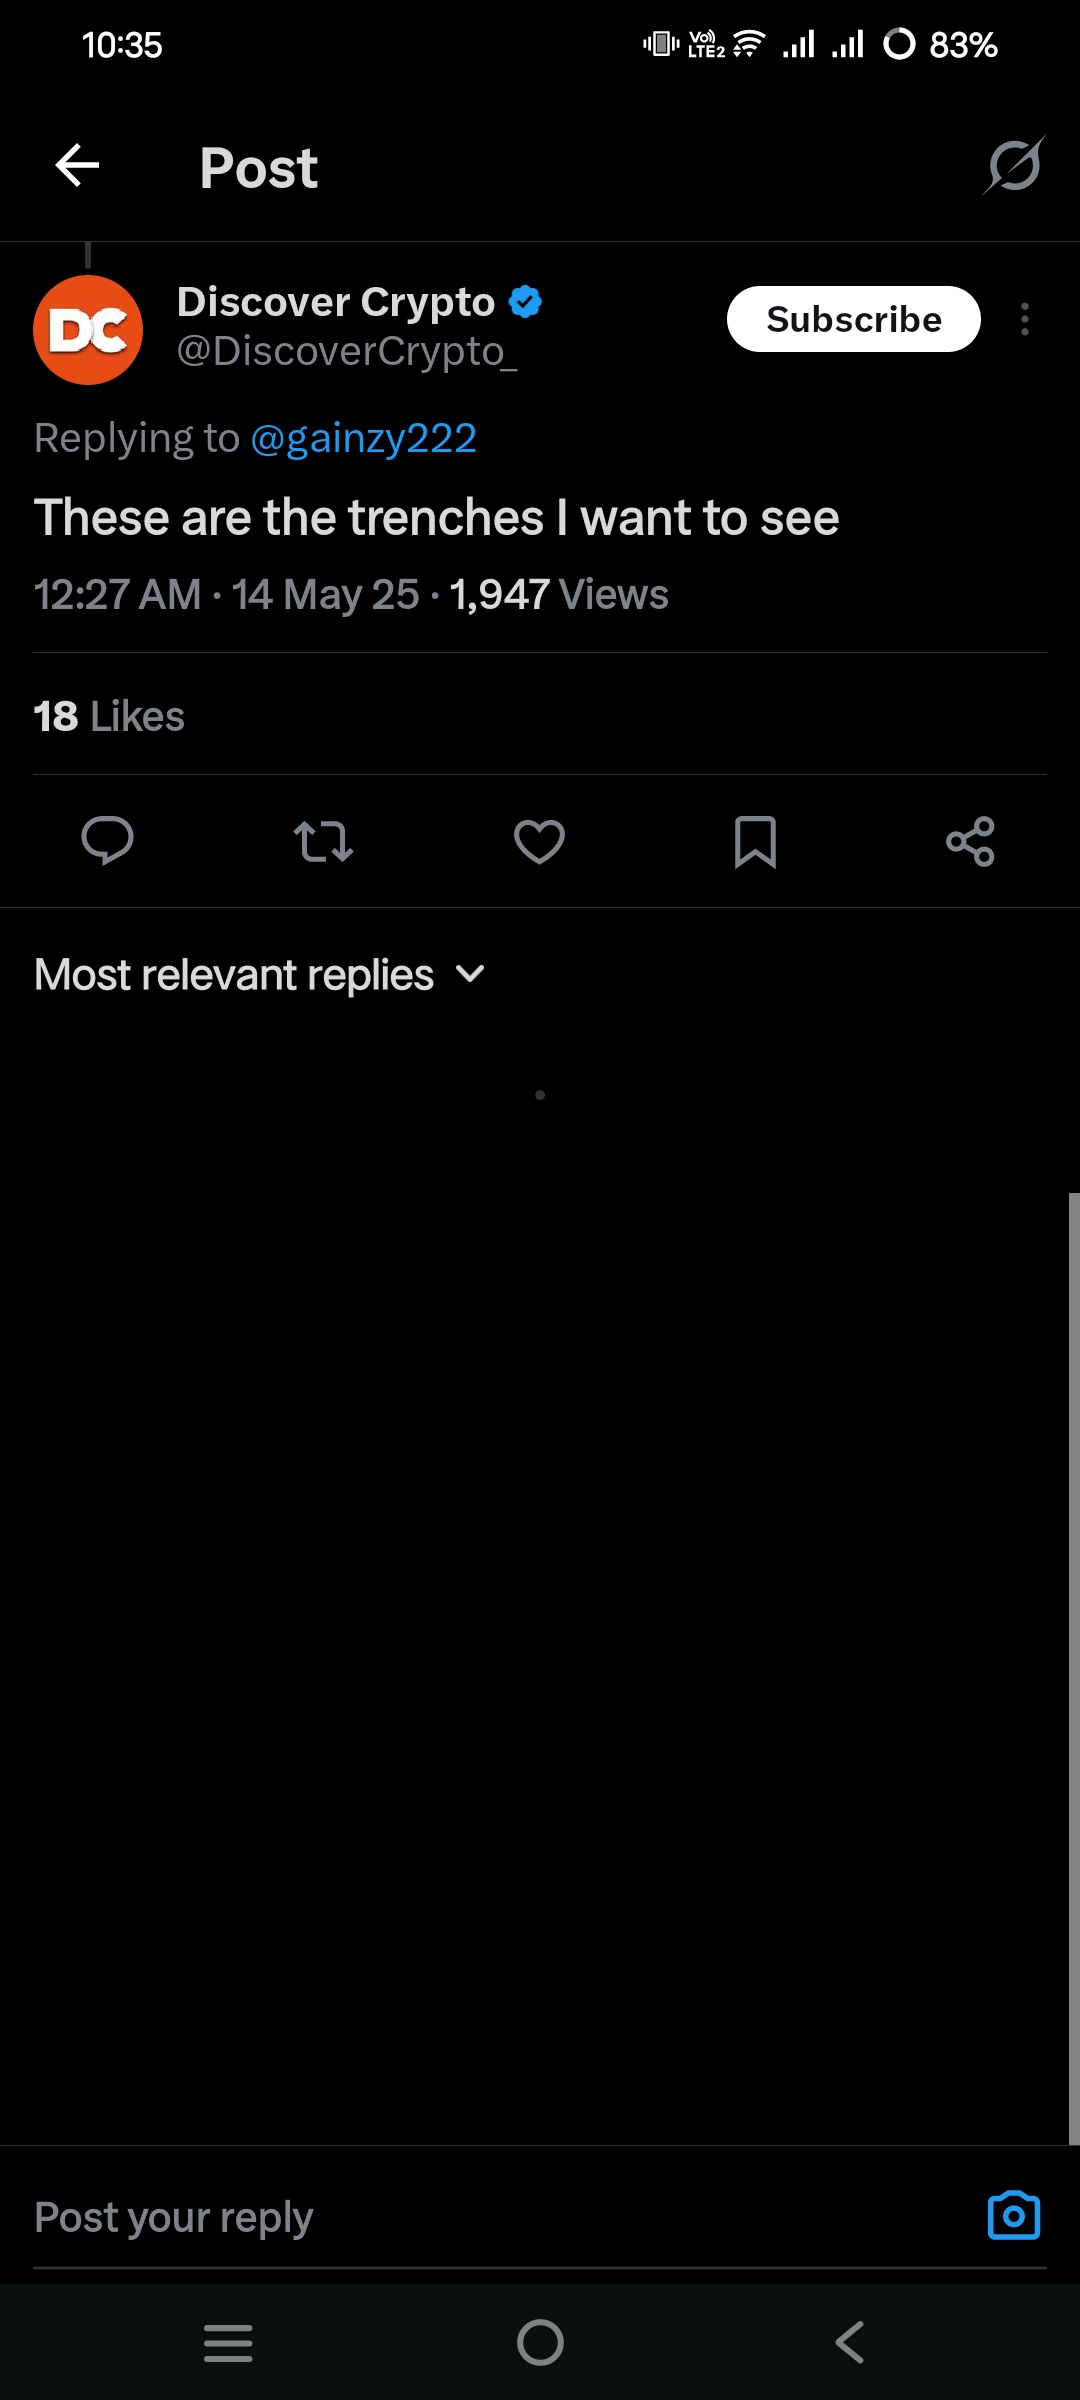Screen dimensions: 1080x2400
Task: Tap the share icon
Action: coord(970,841)
